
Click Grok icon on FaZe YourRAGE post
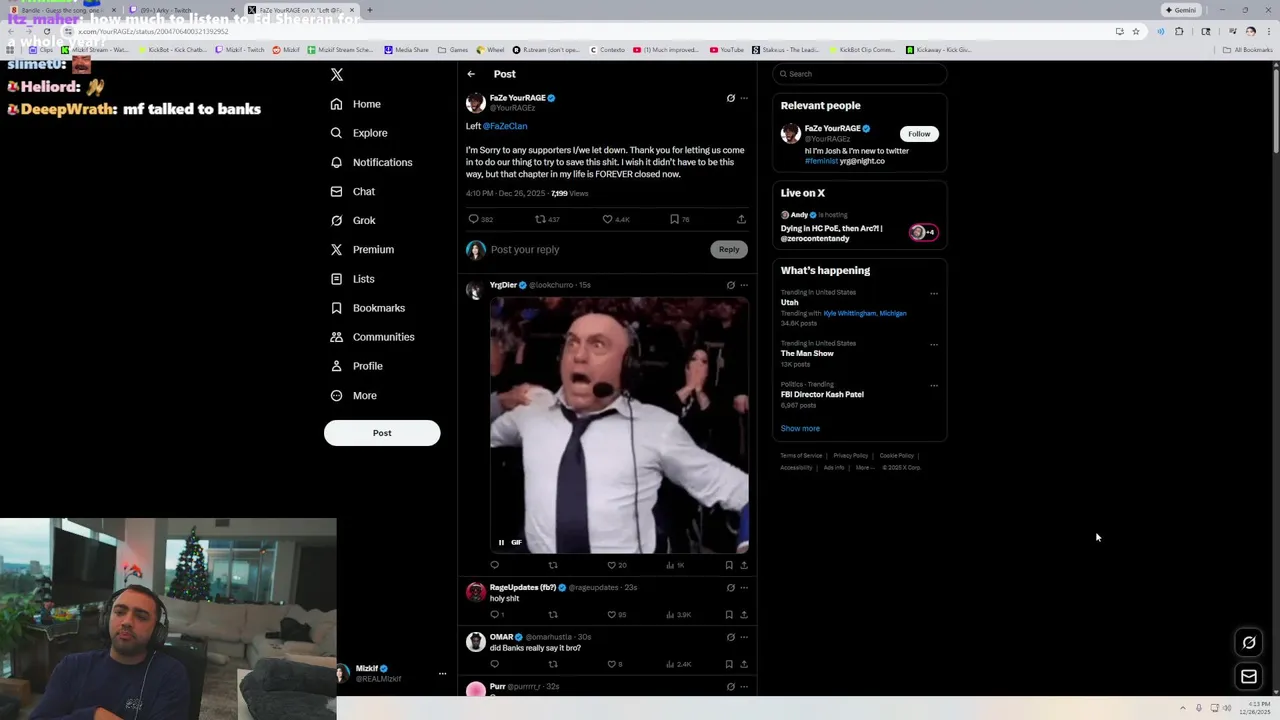pyautogui.click(x=730, y=98)
